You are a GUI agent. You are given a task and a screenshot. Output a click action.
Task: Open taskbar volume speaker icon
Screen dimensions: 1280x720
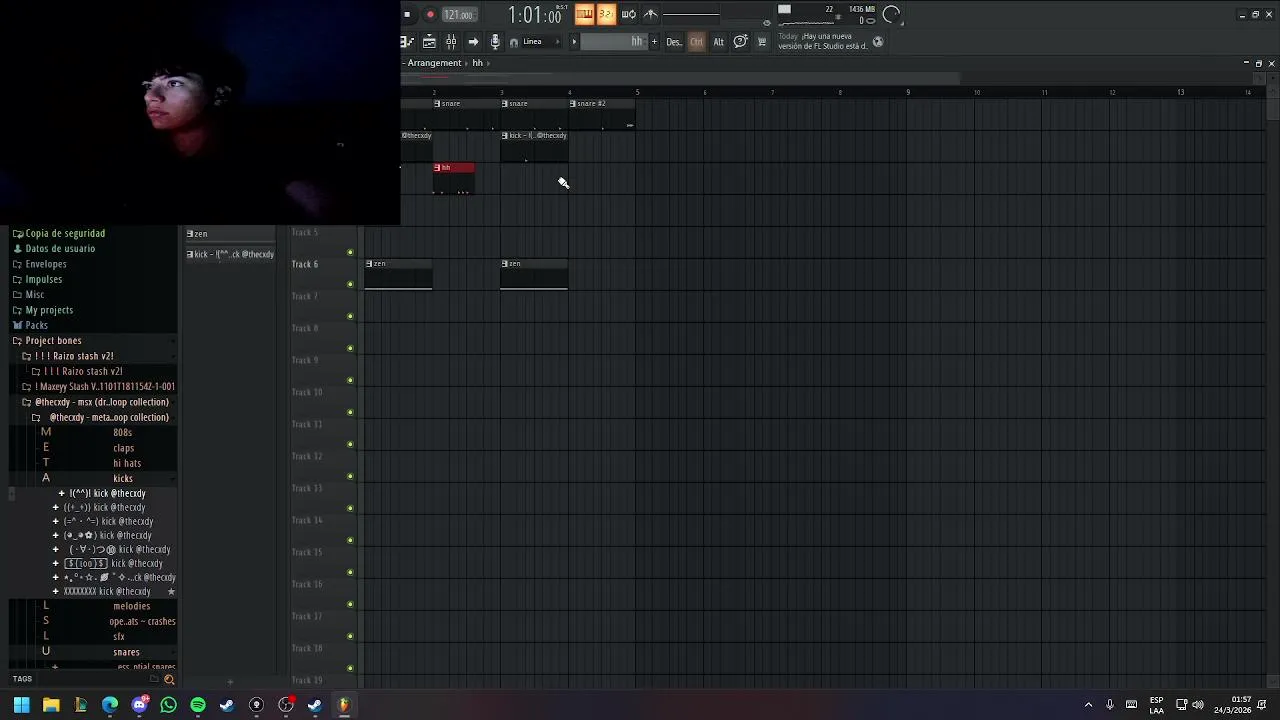coord(1198,705)
